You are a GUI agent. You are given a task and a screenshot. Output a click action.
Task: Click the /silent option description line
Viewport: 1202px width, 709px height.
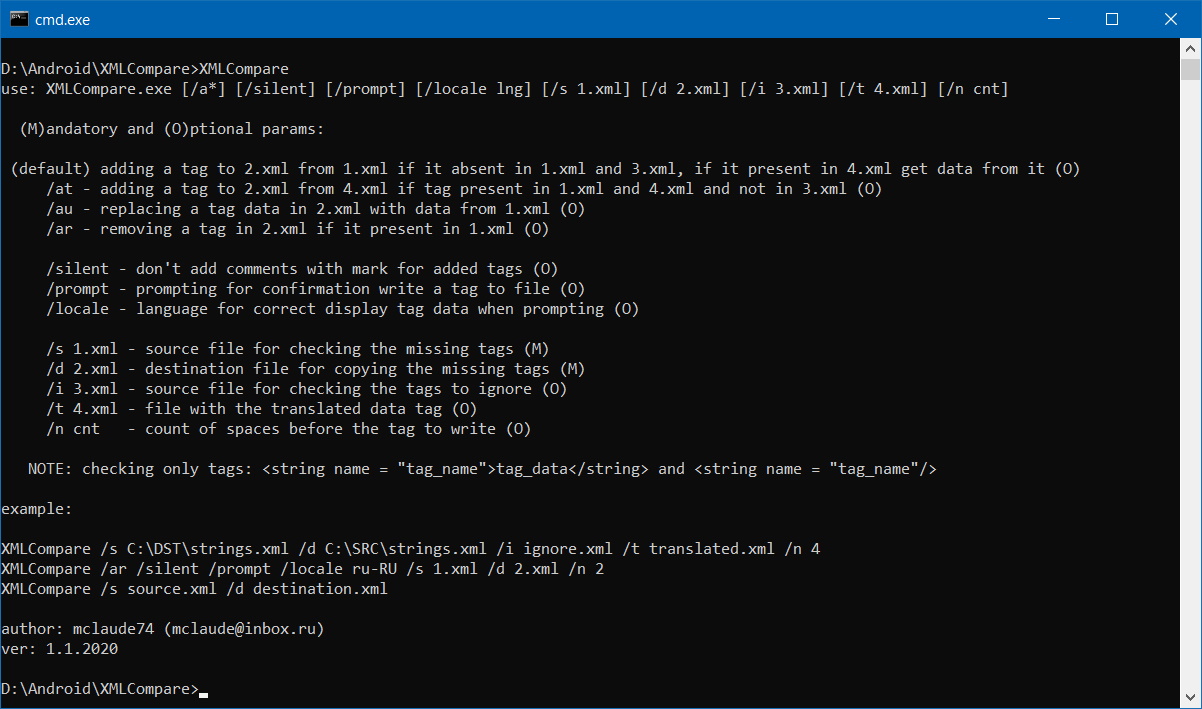[x=302, y=269]
